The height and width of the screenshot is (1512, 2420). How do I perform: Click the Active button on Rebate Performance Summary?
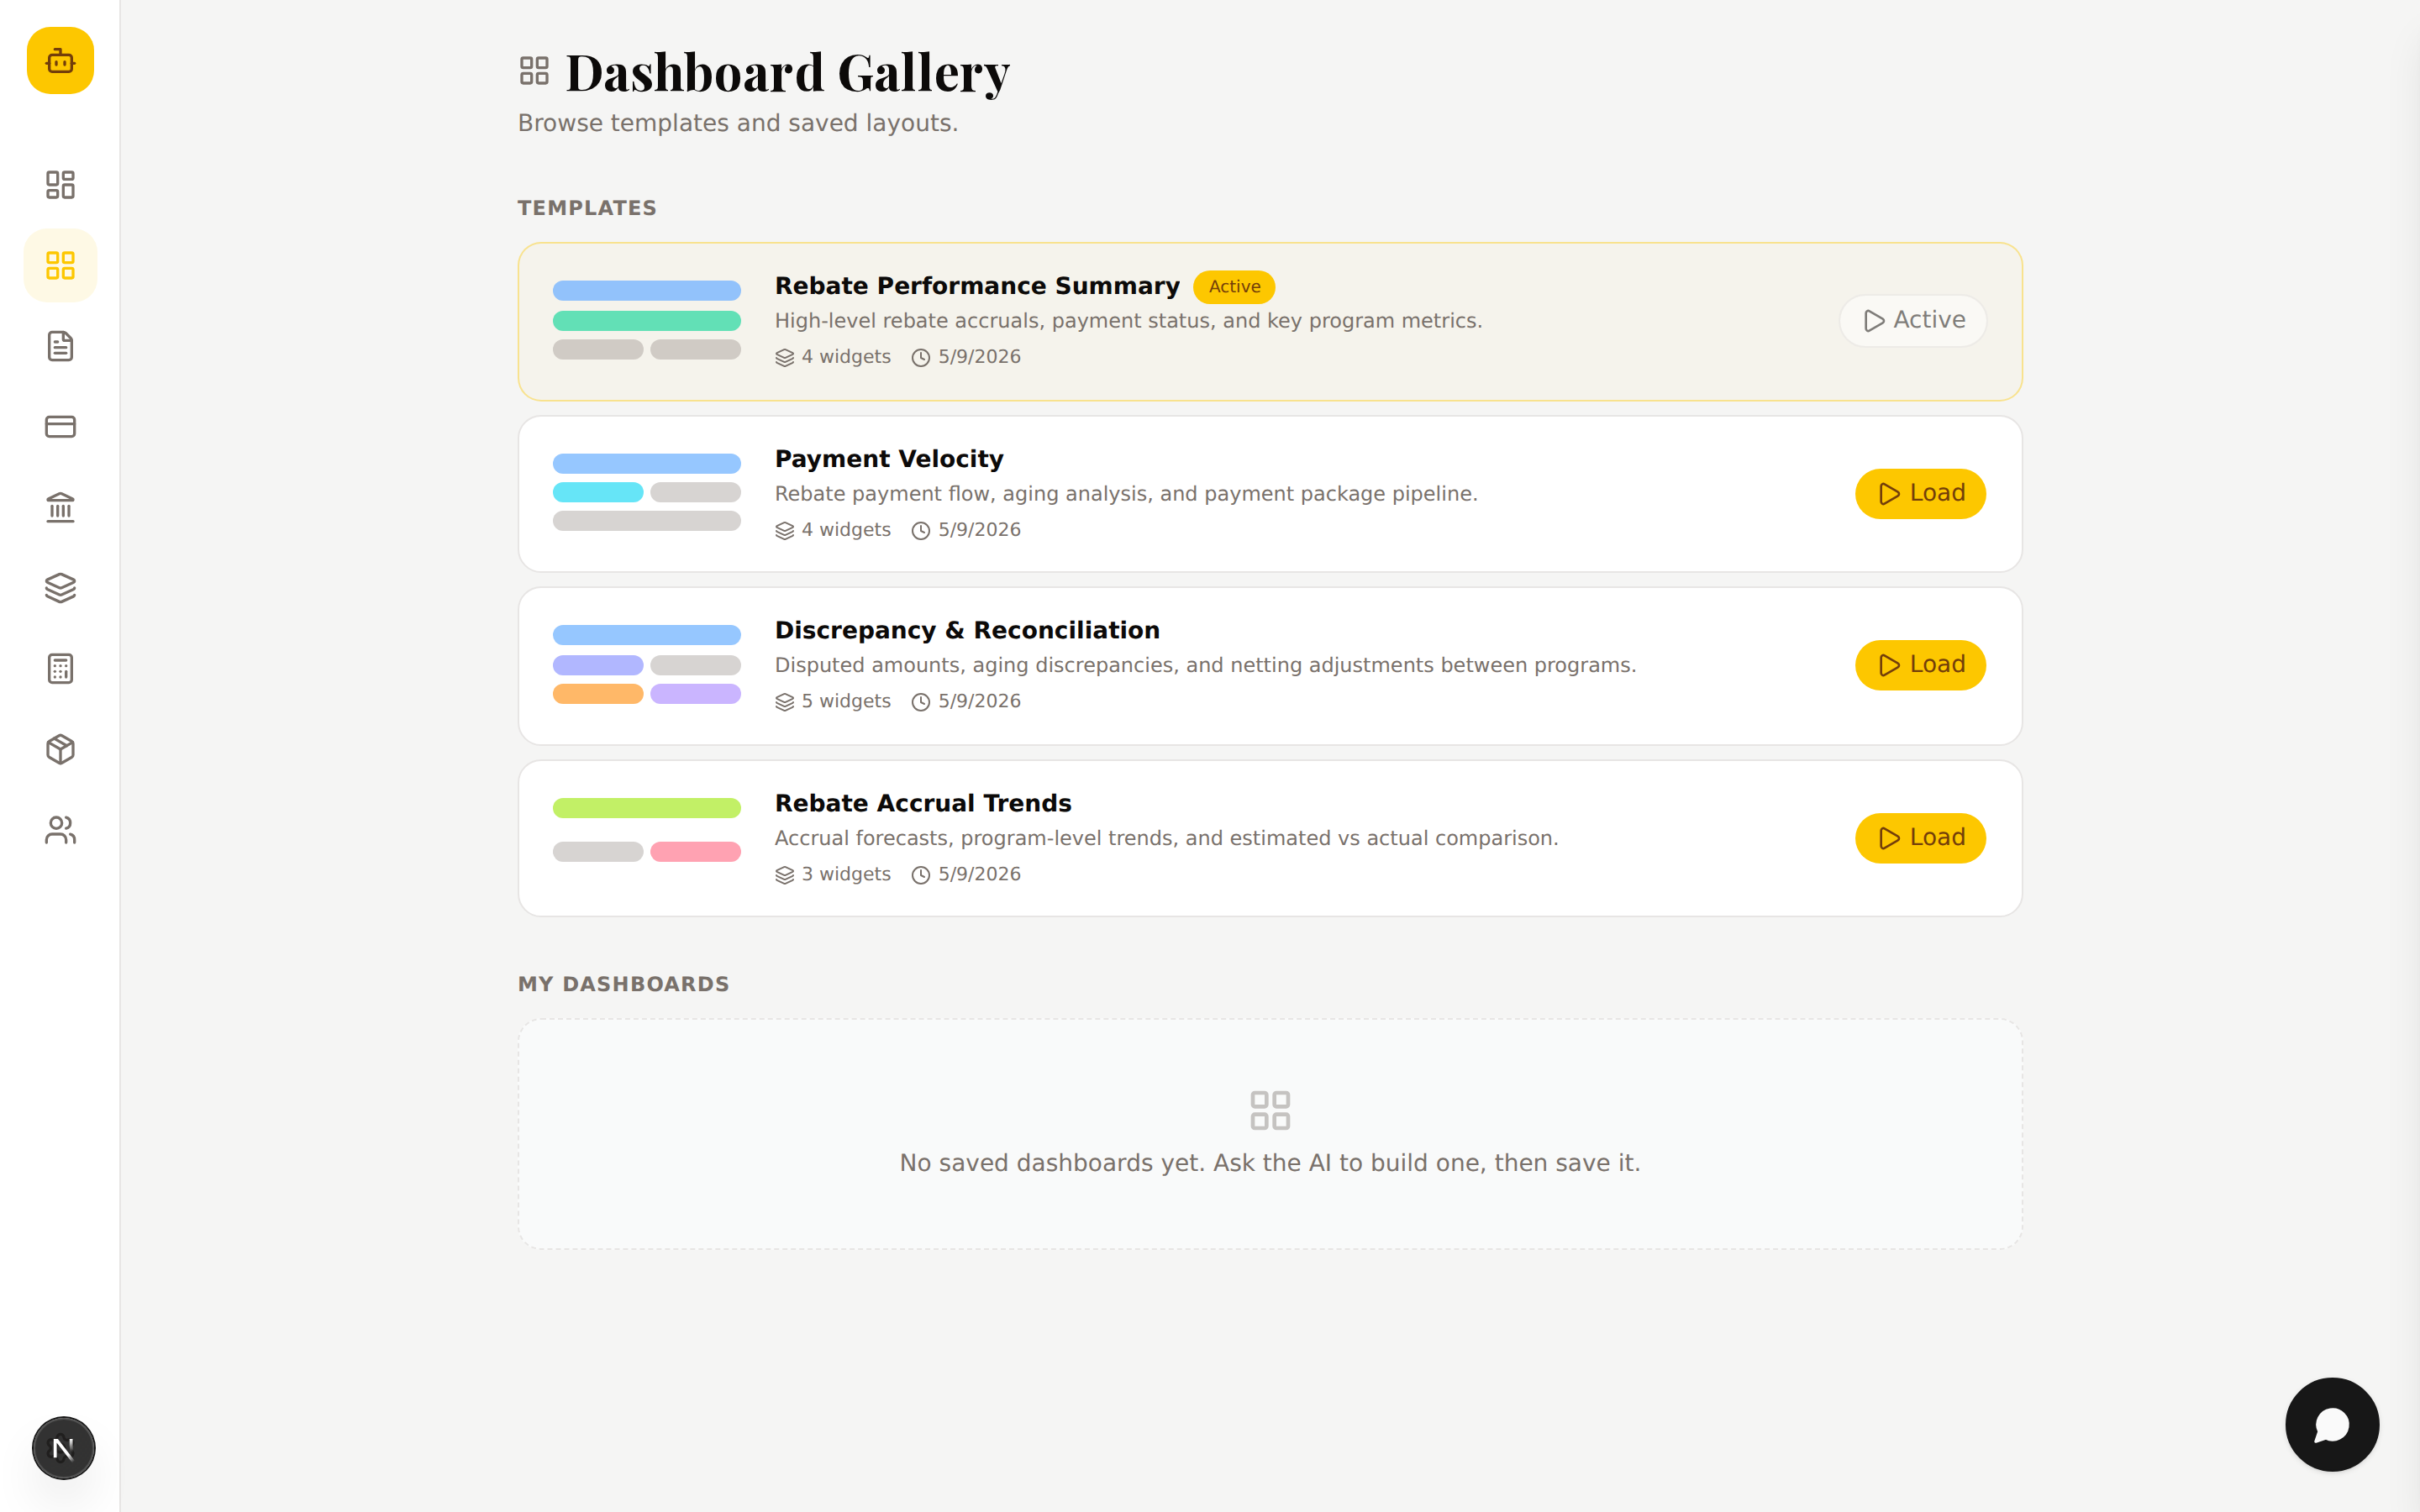pyautogui.click(x=1913, y=321)
